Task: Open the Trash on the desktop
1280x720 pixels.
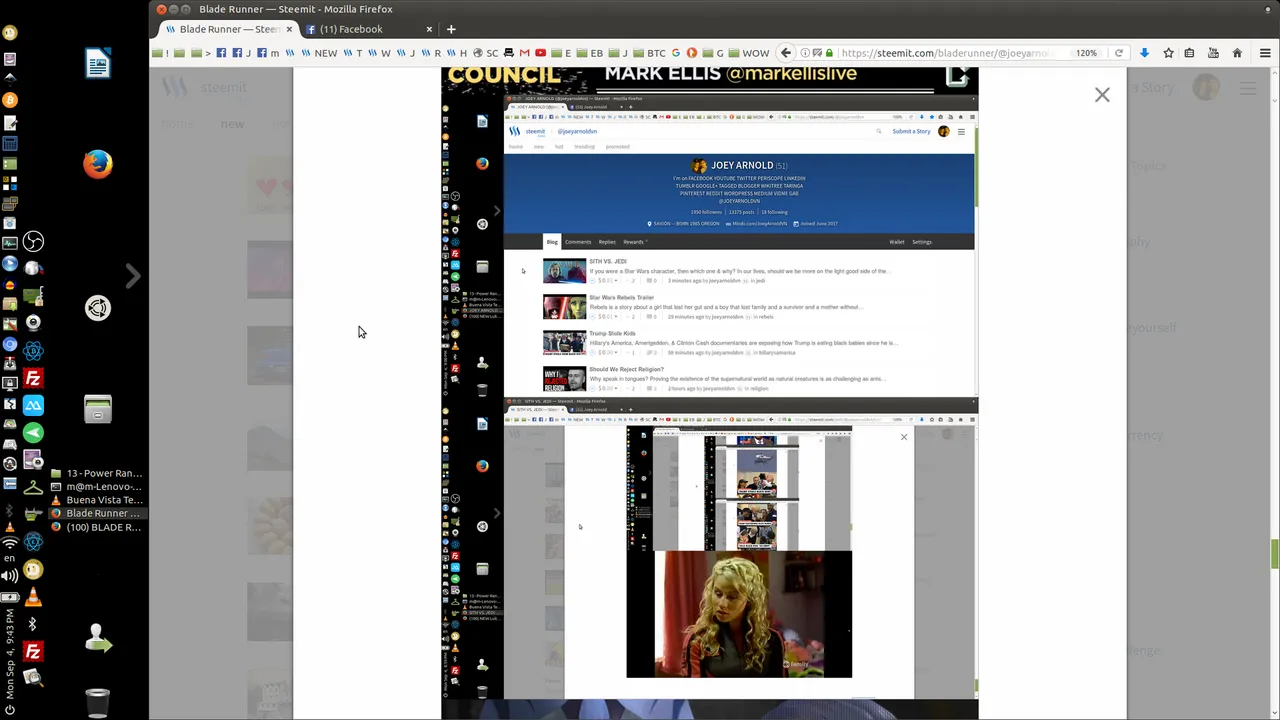Action: pyautogui.click(x=97, y=702)
